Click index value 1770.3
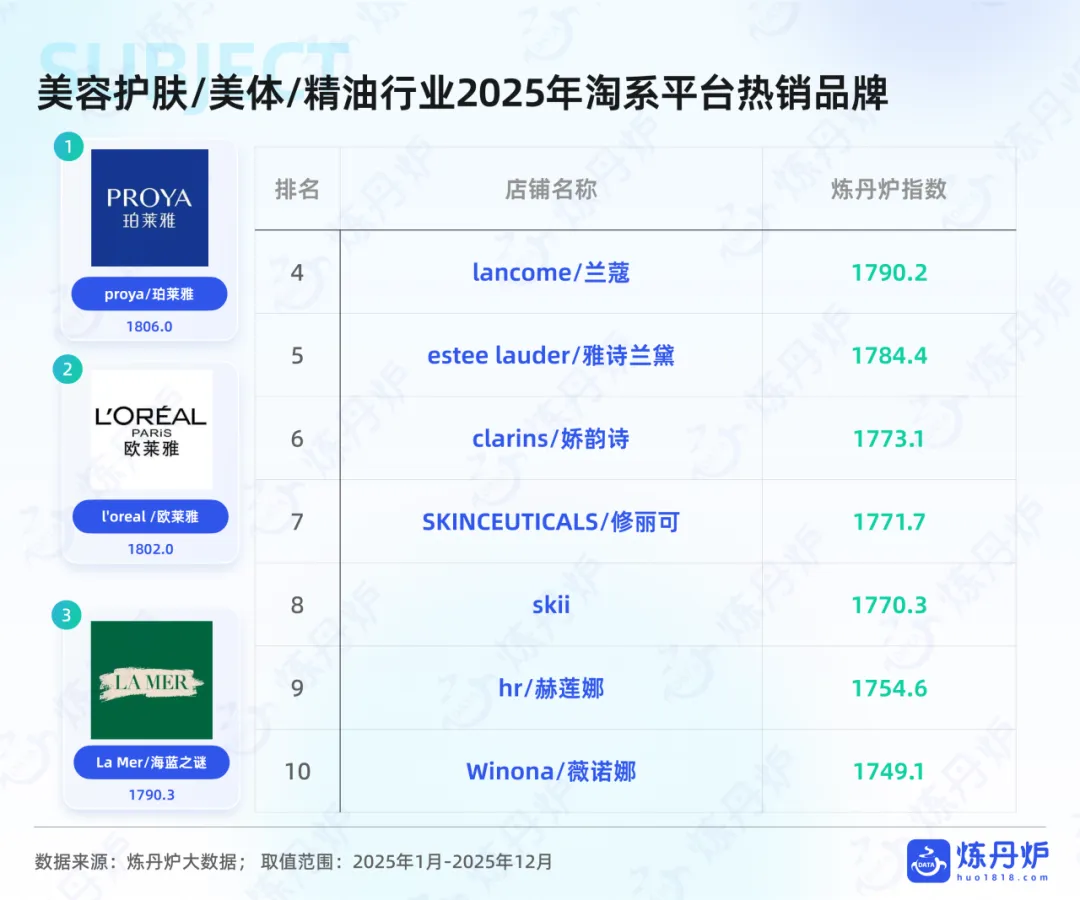 point(889,605)
